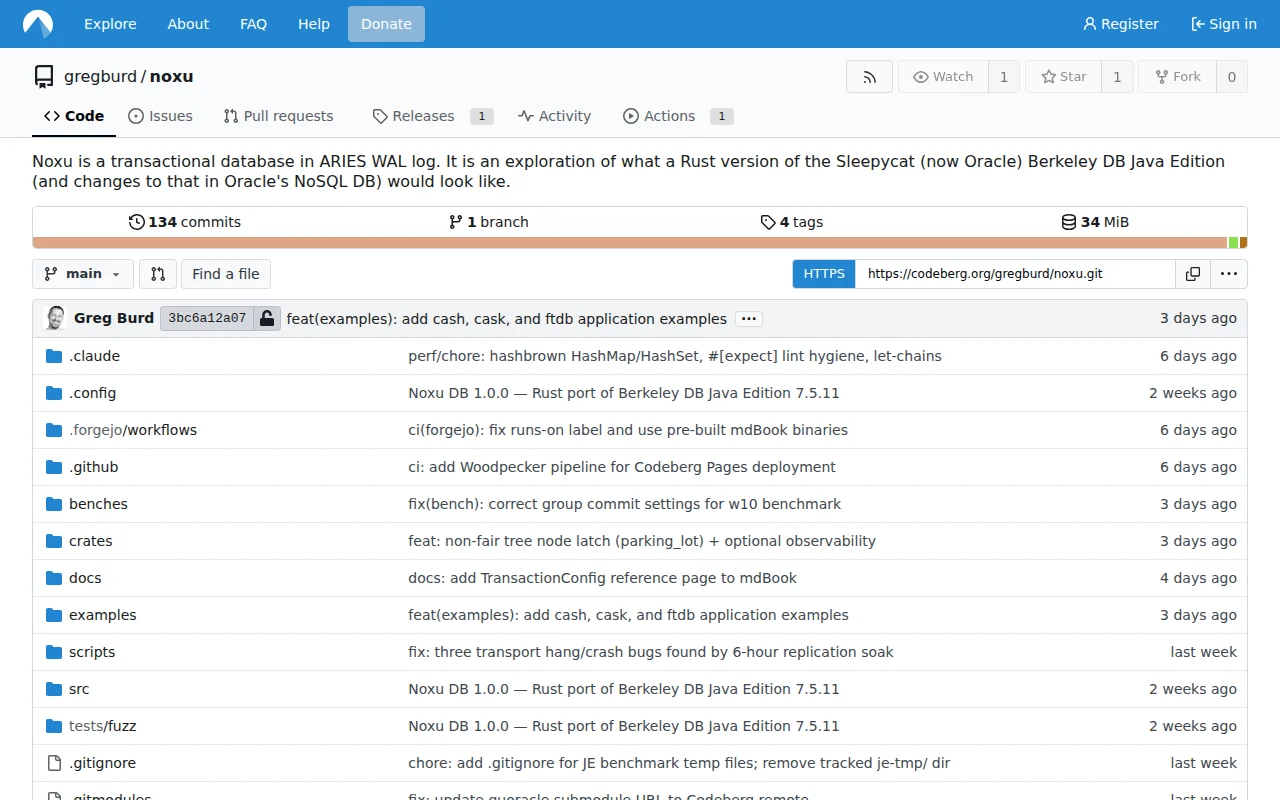
Task: Click the .config folder icon
Action: [54, 393]
